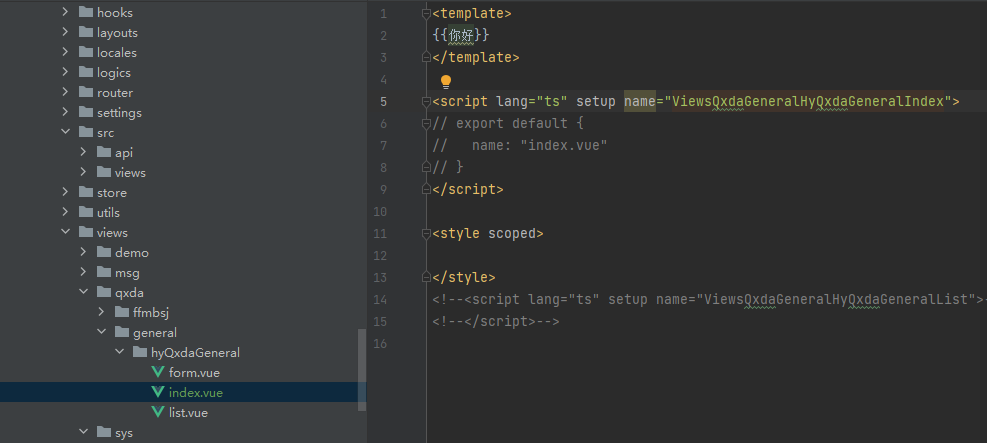Collapse the src folder chevron
The height and width of the screenshot is (443, 987).
pyautogui.click(x=65, y=132)
